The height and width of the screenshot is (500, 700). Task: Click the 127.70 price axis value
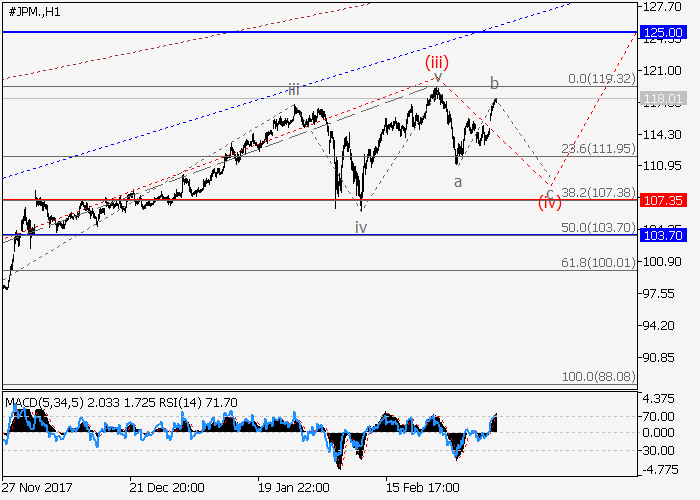662,7
